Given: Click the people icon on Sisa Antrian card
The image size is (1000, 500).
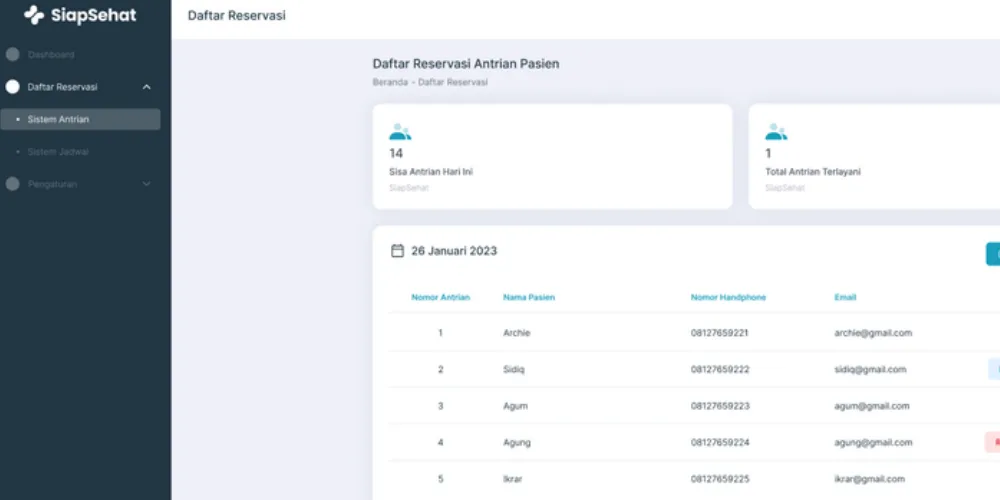Looking at the screenshot, I should (400, 132).
